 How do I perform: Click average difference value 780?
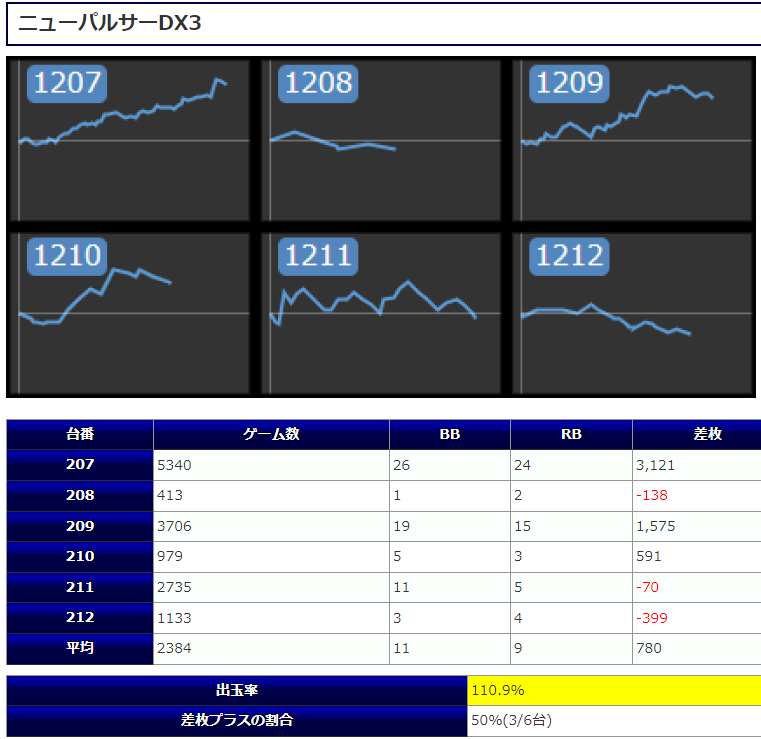697,648
